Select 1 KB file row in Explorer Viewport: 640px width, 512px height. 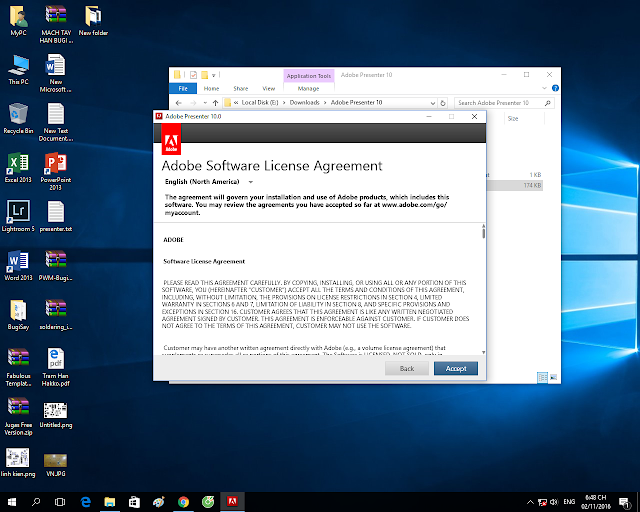click(515, 175)
